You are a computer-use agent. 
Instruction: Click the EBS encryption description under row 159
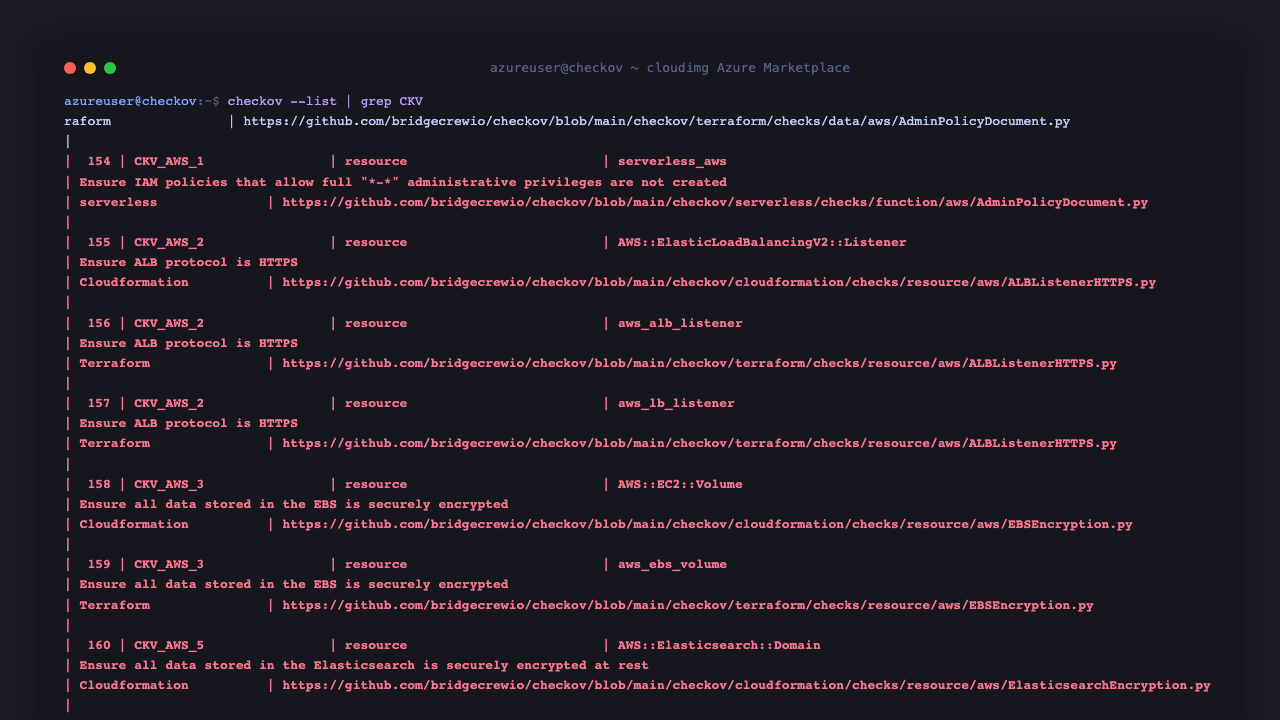294,584
